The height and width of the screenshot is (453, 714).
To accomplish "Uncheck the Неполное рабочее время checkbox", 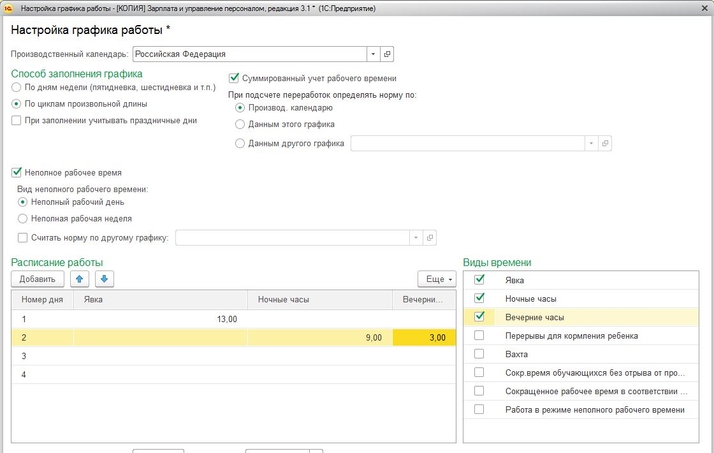I will [x=16, y=172].
